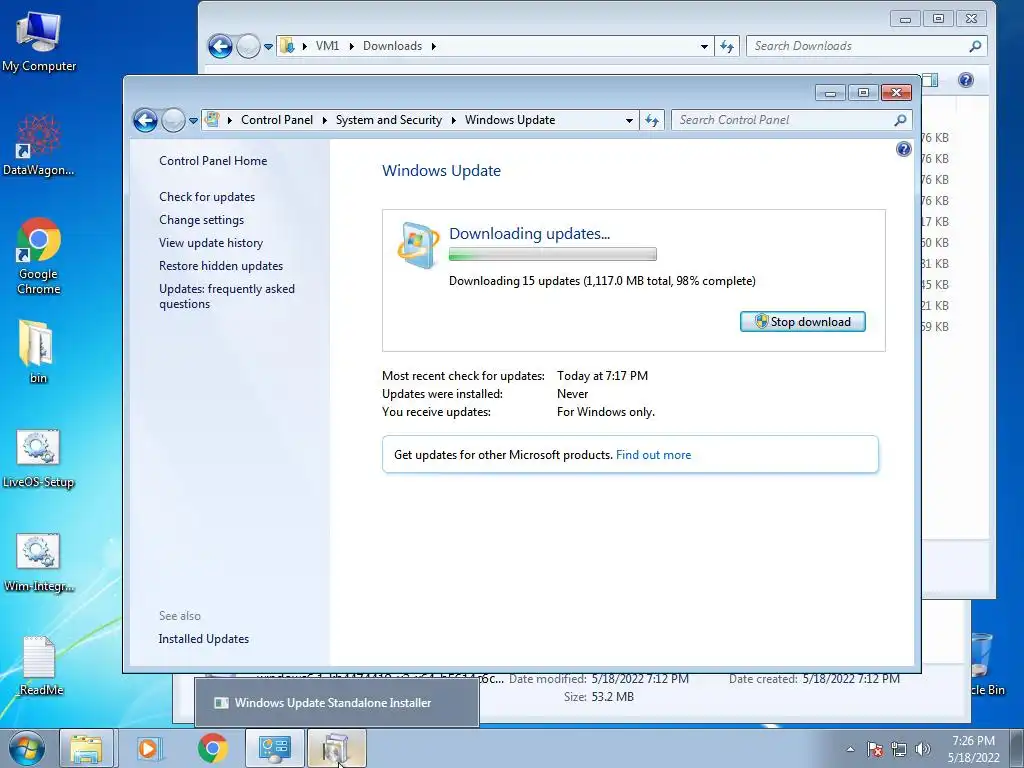
Task: Click Find out more link
Action: (653, 455)
